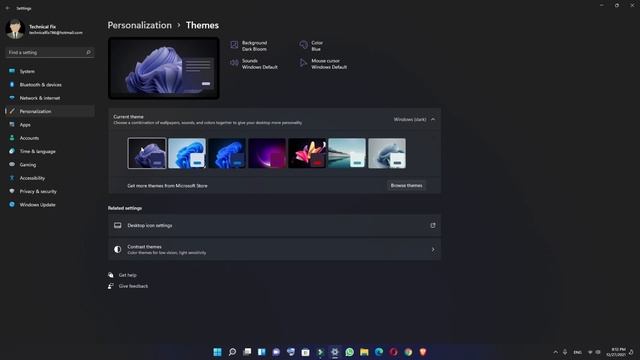Click the microphone icon in system tray
The height and width of the screenshot is (360, 640).
tap(565, 352)
